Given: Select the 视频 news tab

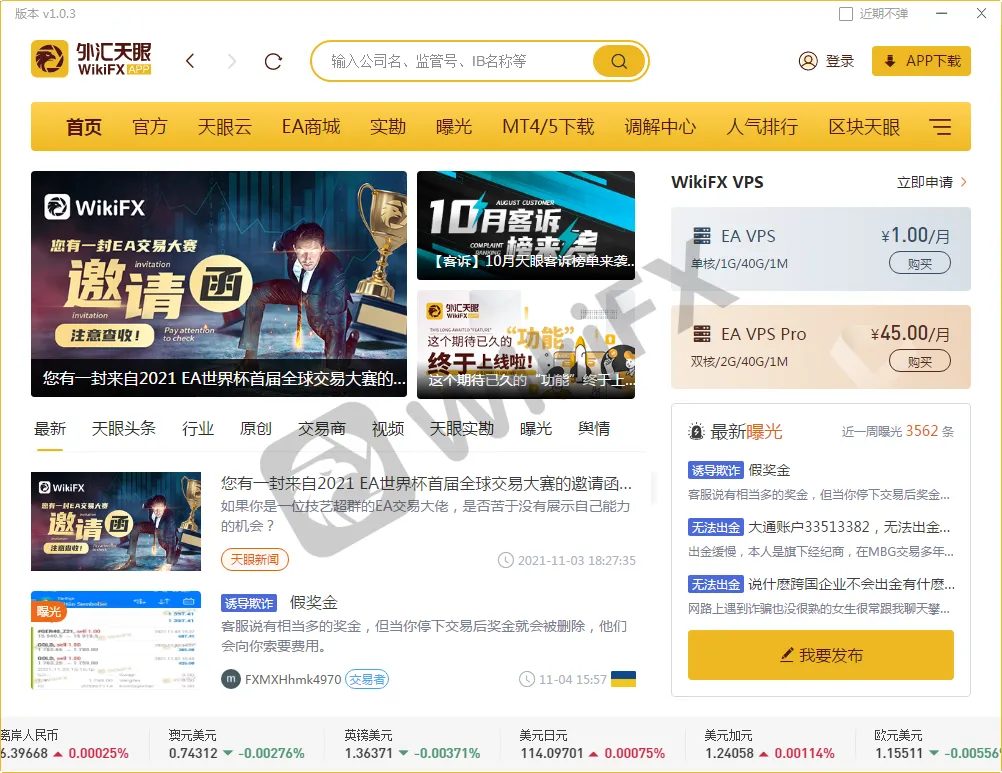Looking at the screenshot, I should tap(388, 429).
